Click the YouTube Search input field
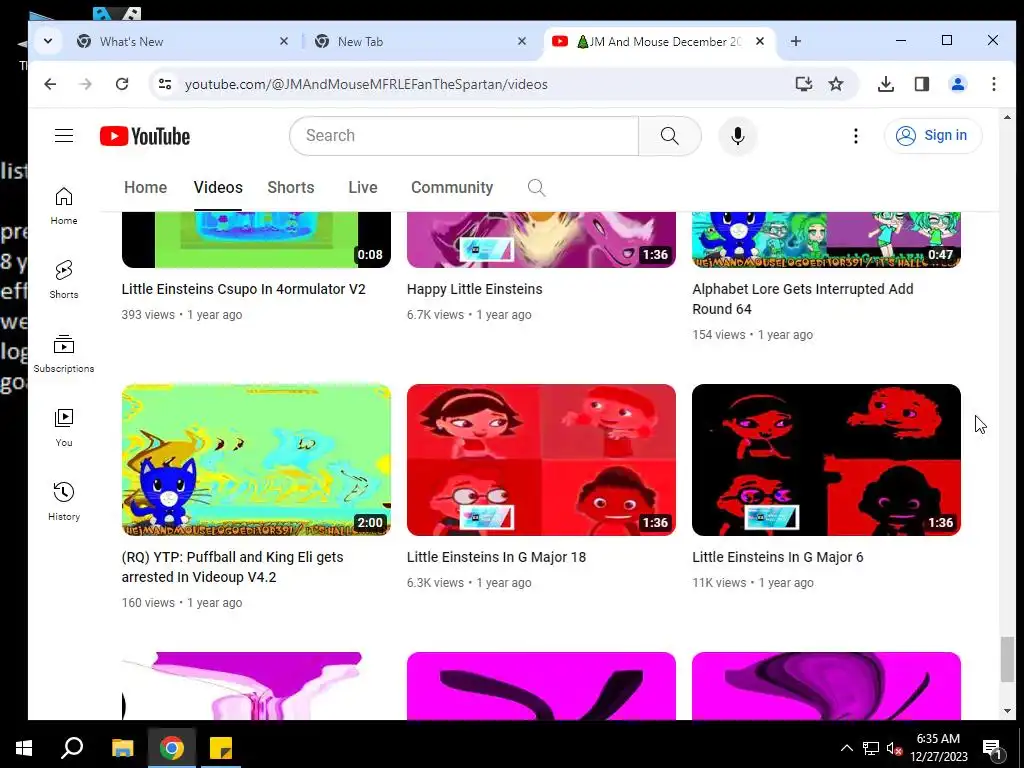1024x768 pixels. click(x=464, y=136)
